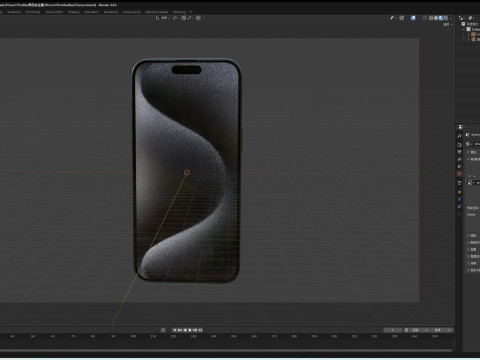Open the Output properties tab

click(x=459, y=152)
